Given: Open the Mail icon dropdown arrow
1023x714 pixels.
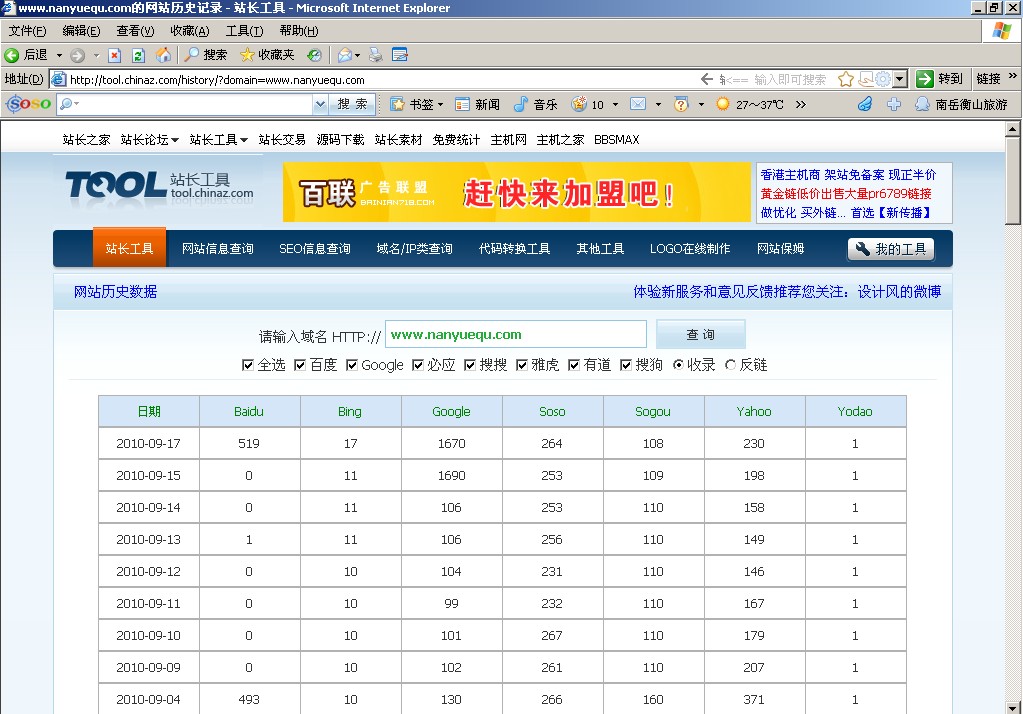Looking at the screenshot, I should click(358, 55).
